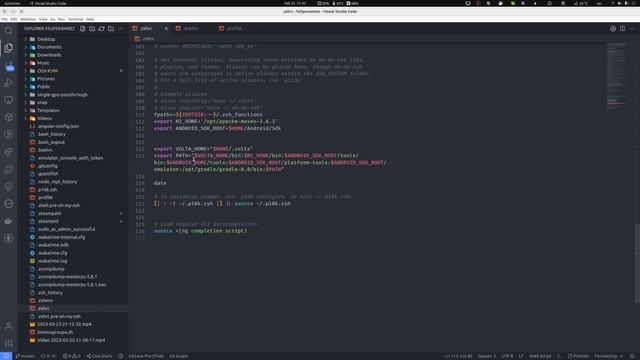Click Git Graph in status bar

(x=179, y=356)
